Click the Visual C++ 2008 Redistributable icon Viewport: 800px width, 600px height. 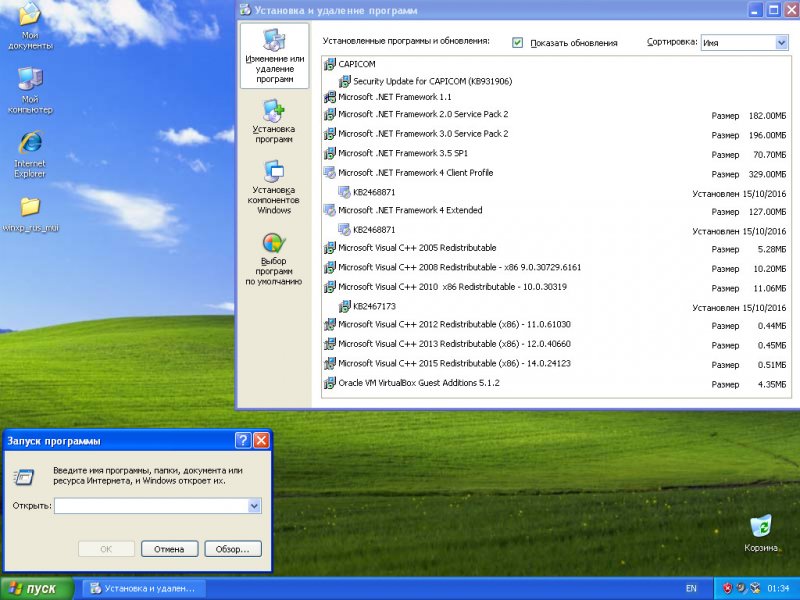330,267
